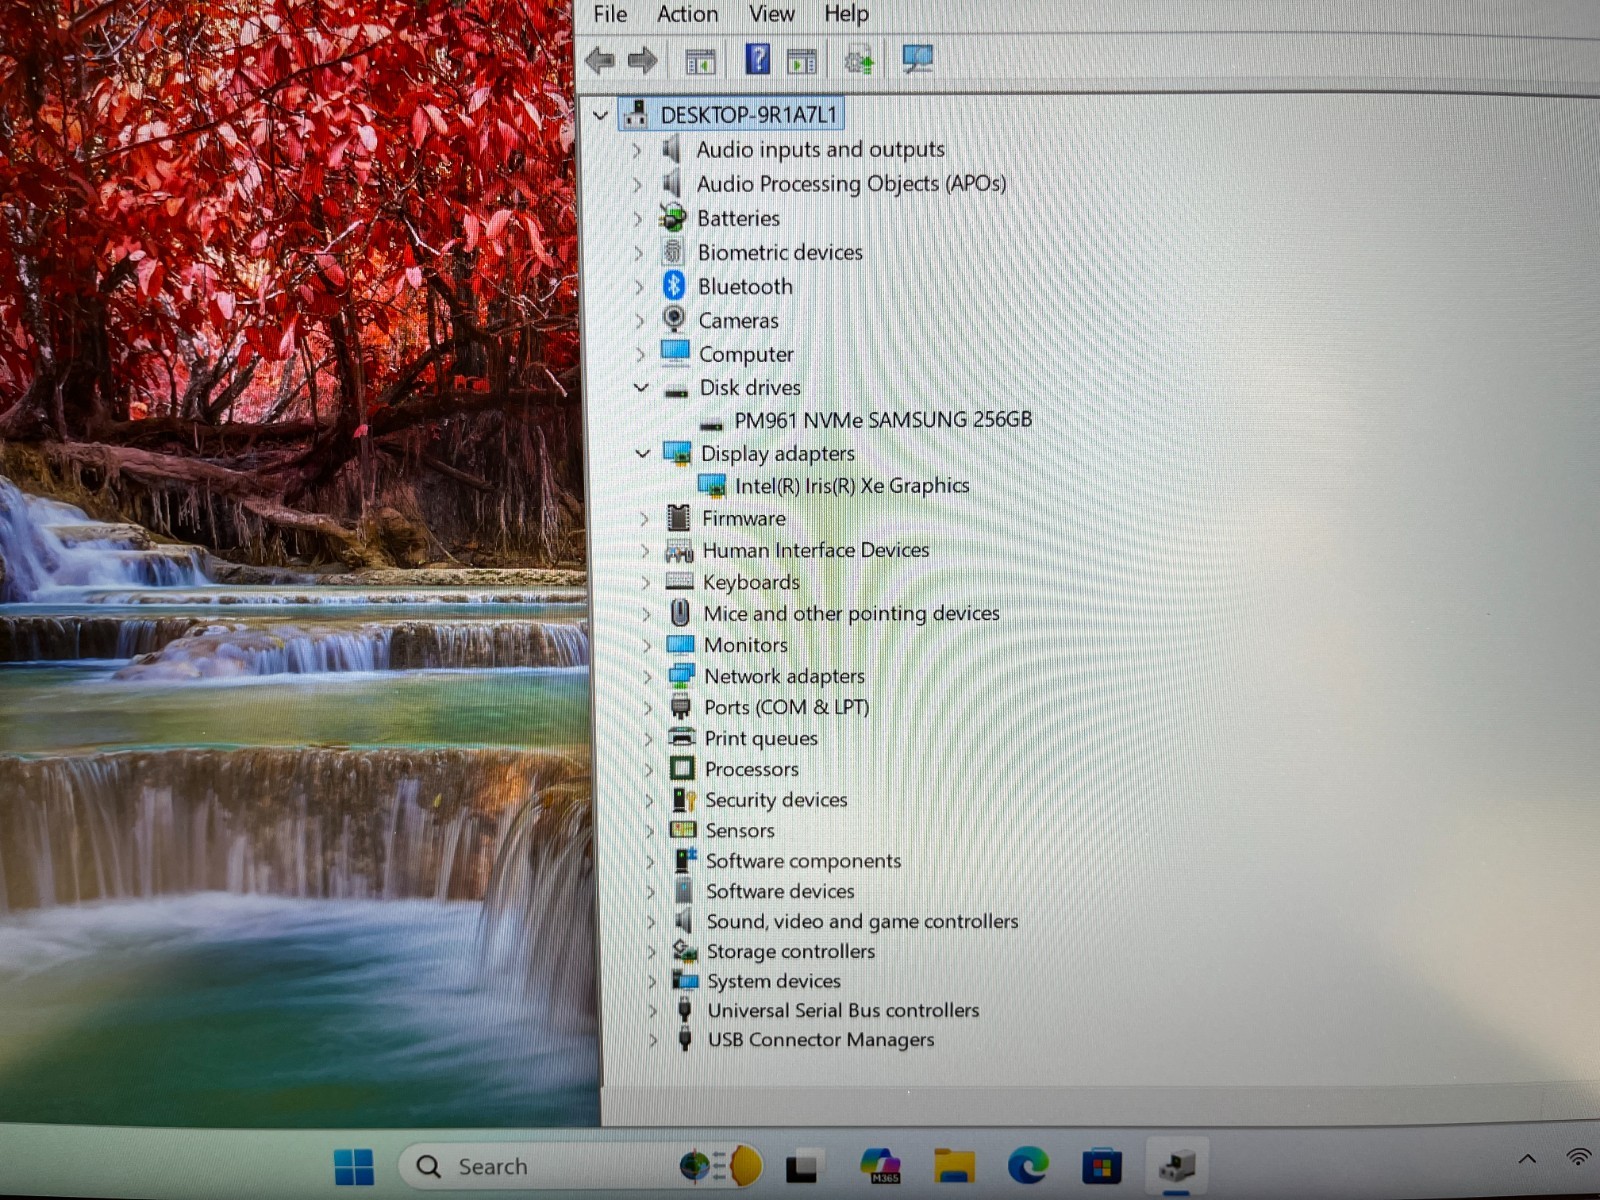Show hidden system tray icons chevron
The width and height of the screenshot is (1600, 1200).
tap(1527, 1159)
